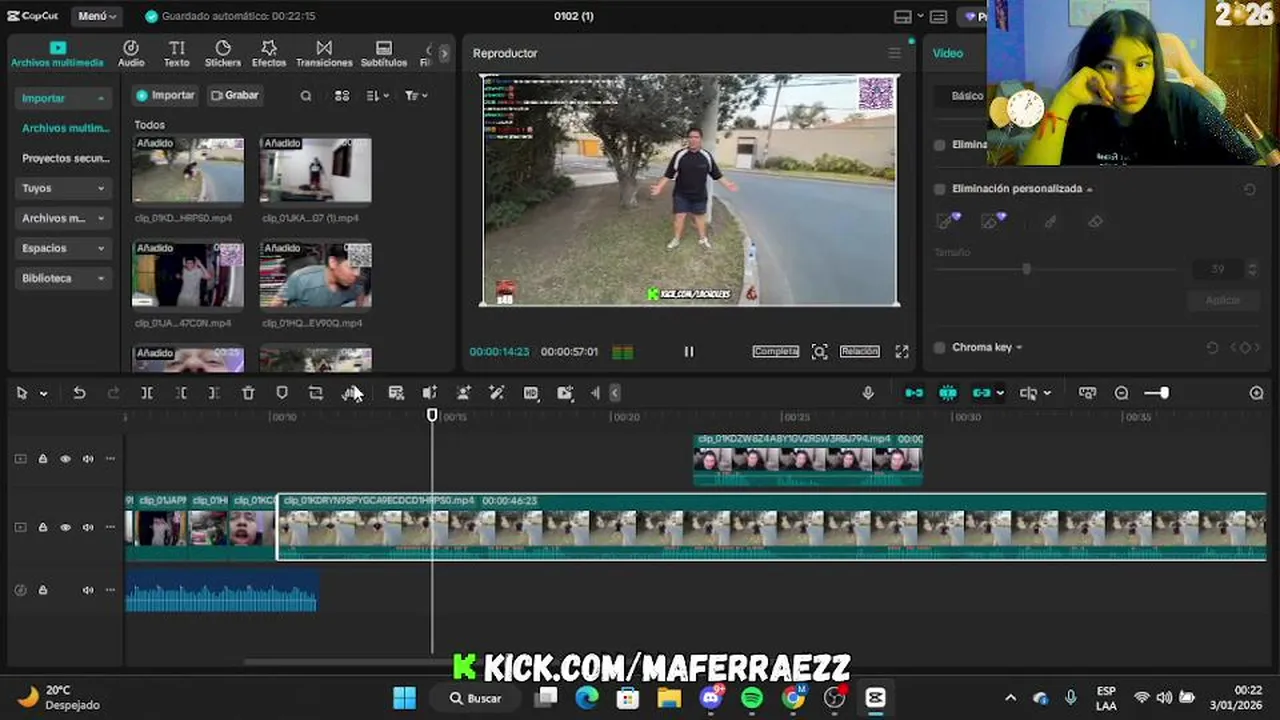1280x720 pixels.
Task: Click the layout icon in title bar
Action: point(903,16)
